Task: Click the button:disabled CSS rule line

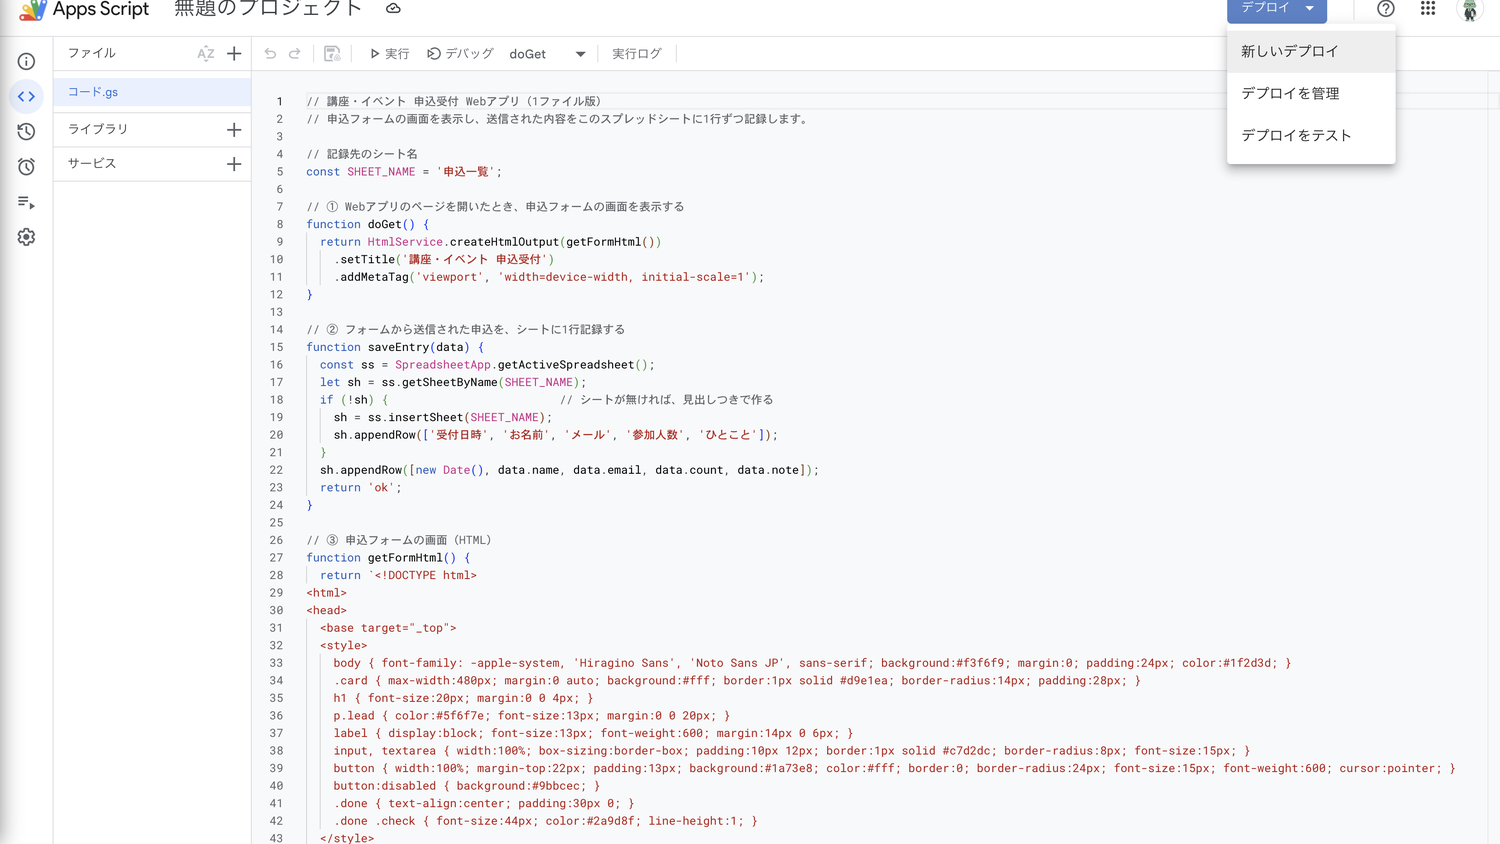Action: (x=467, y=786)
